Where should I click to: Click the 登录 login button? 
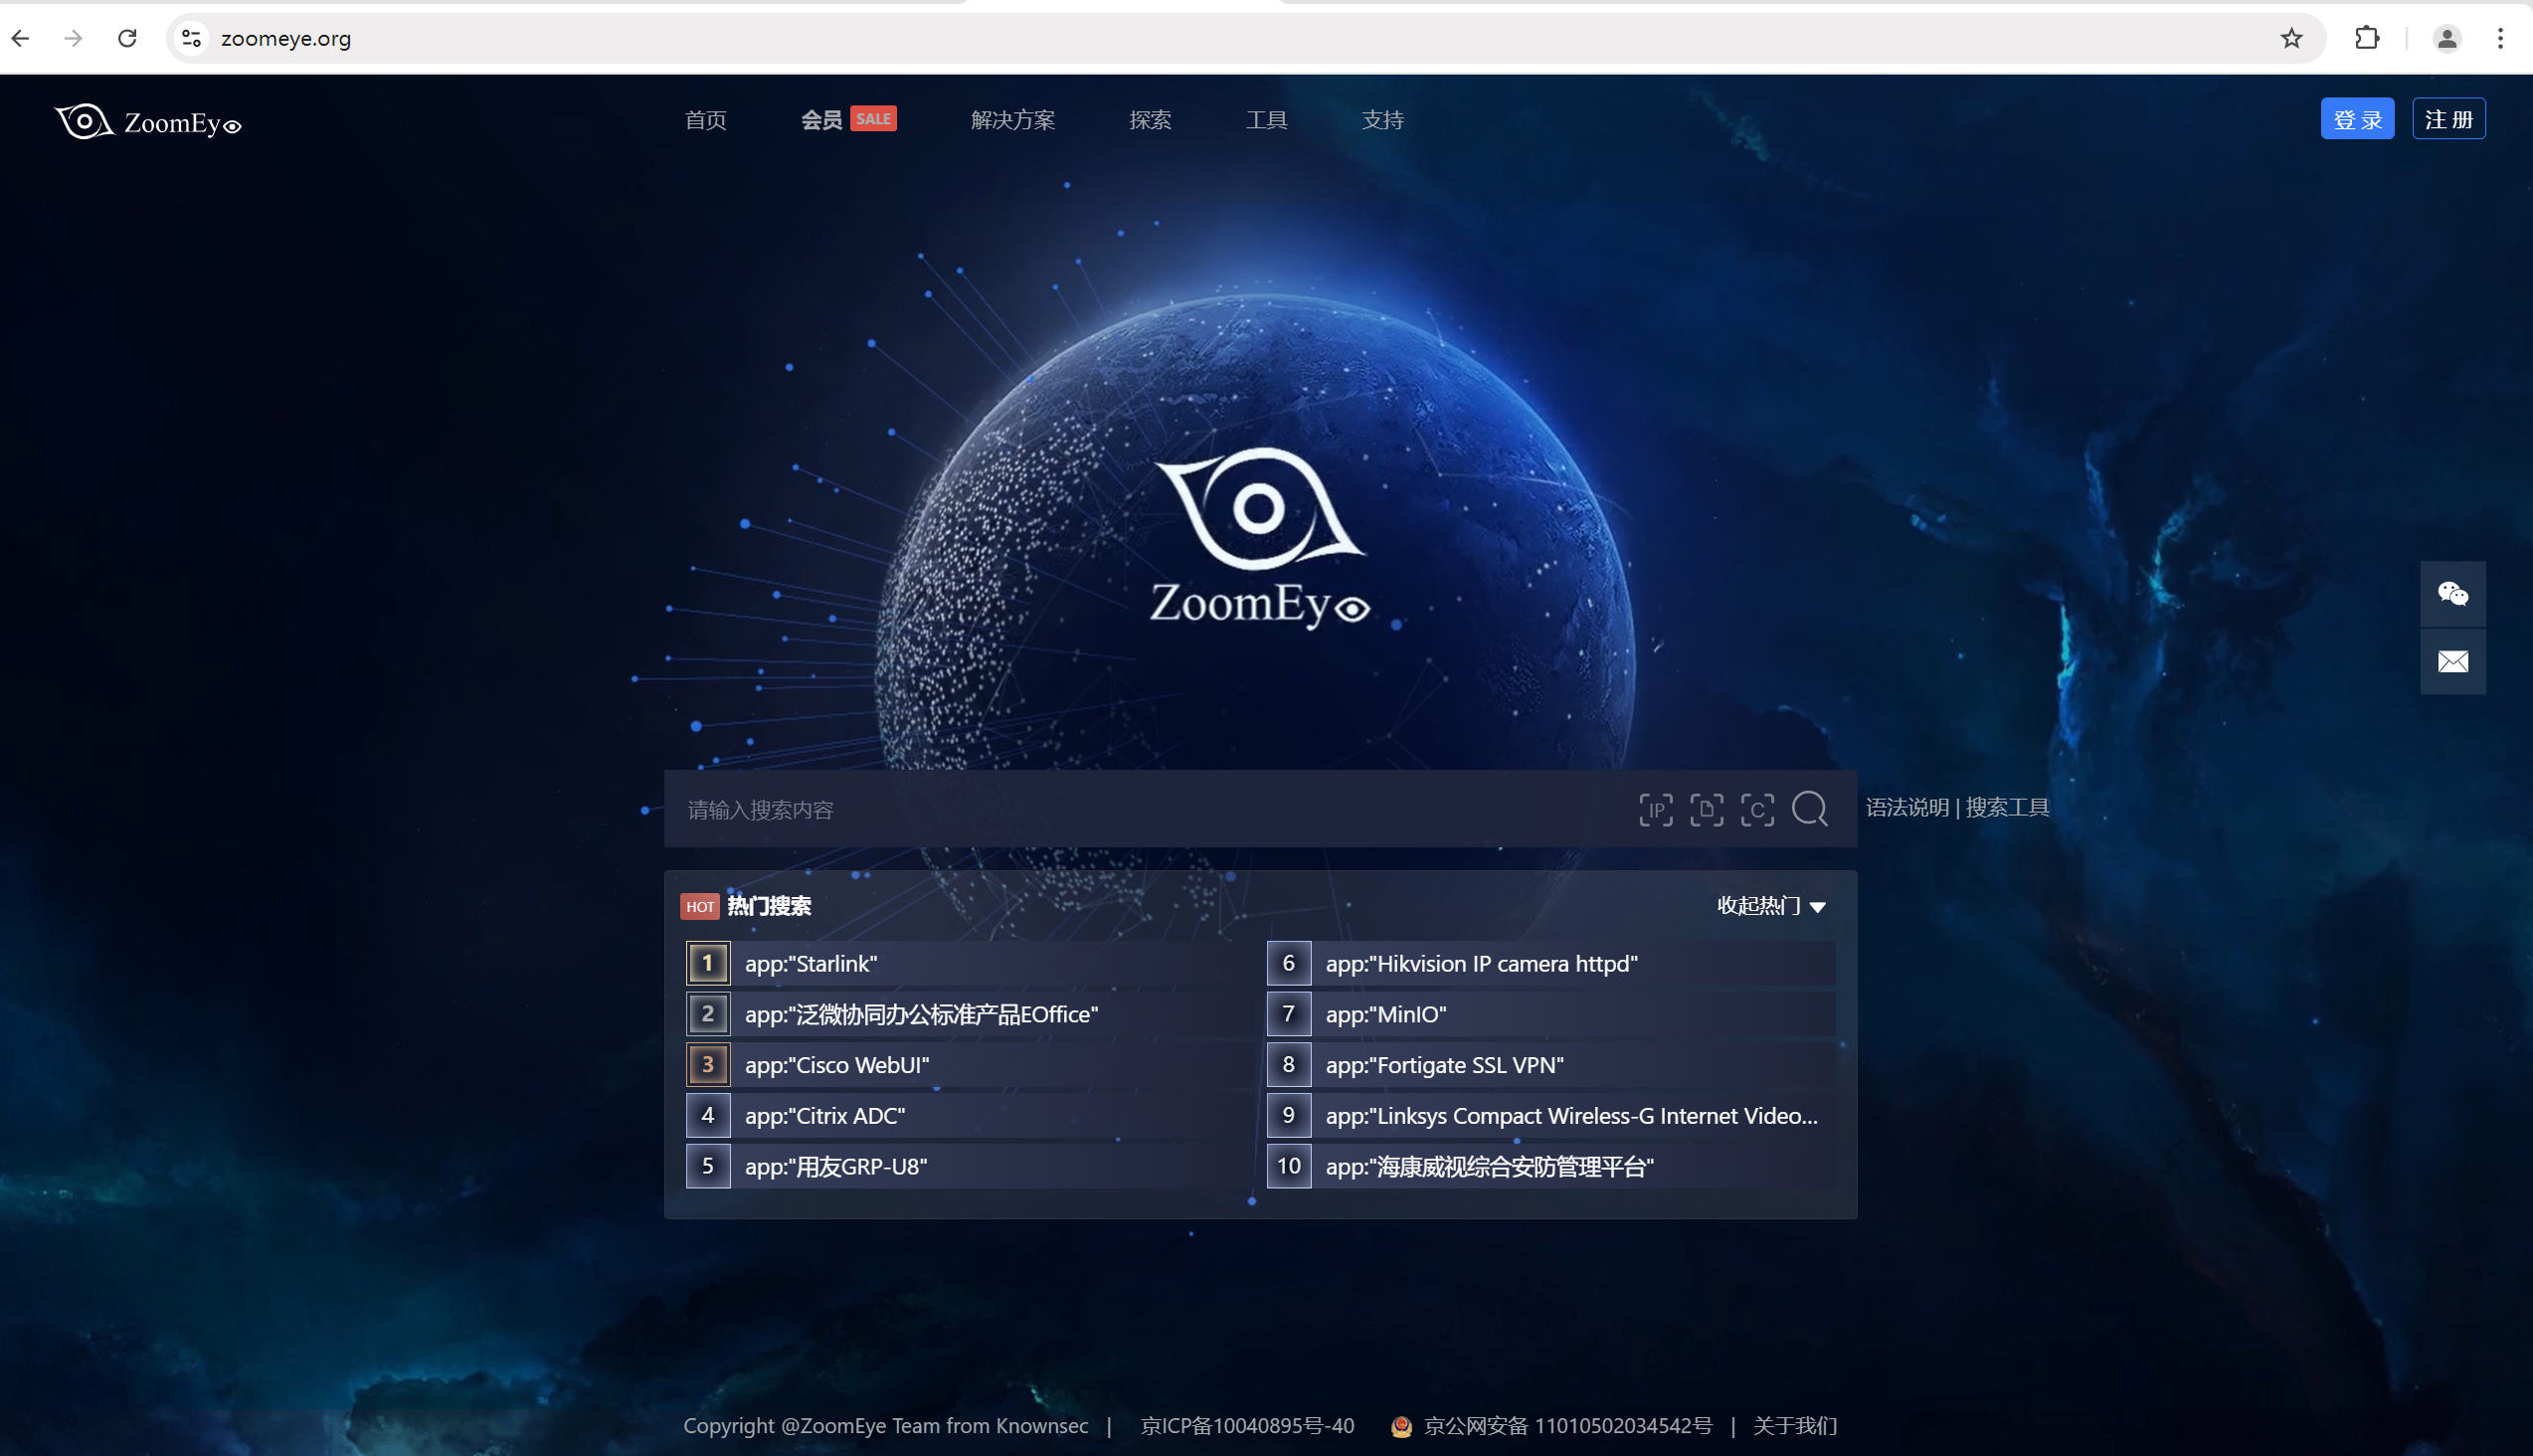point(2356,119)
